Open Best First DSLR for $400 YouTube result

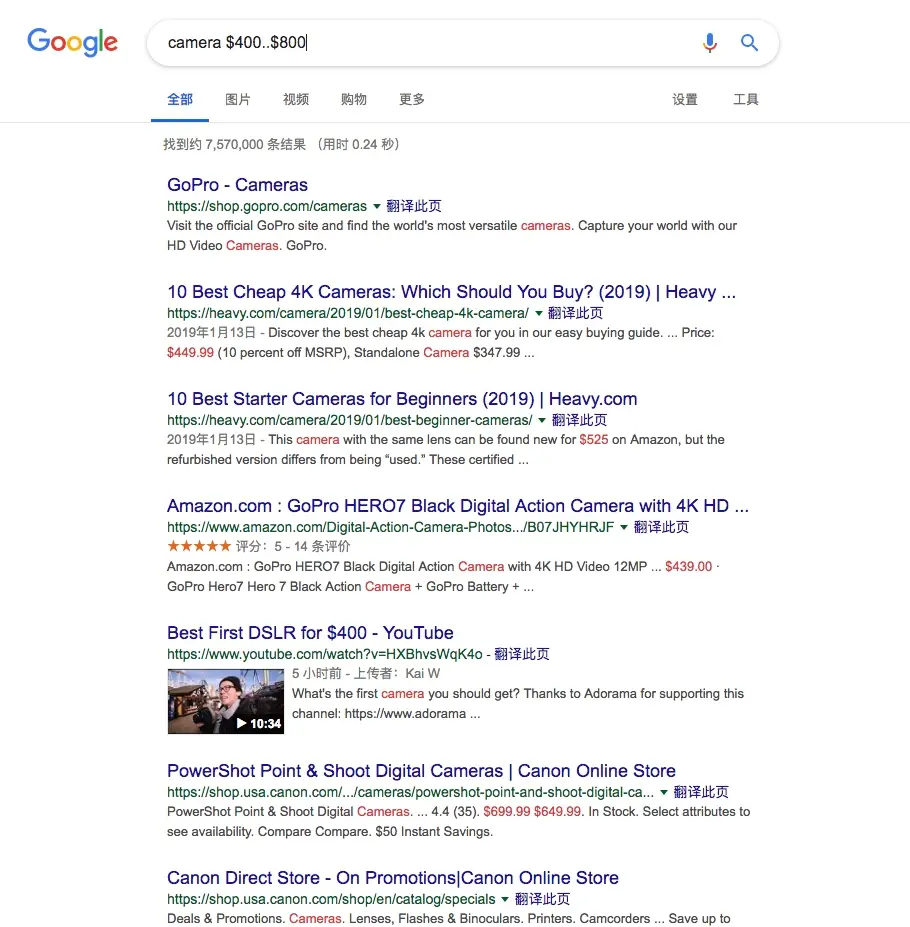pos(310,633)
